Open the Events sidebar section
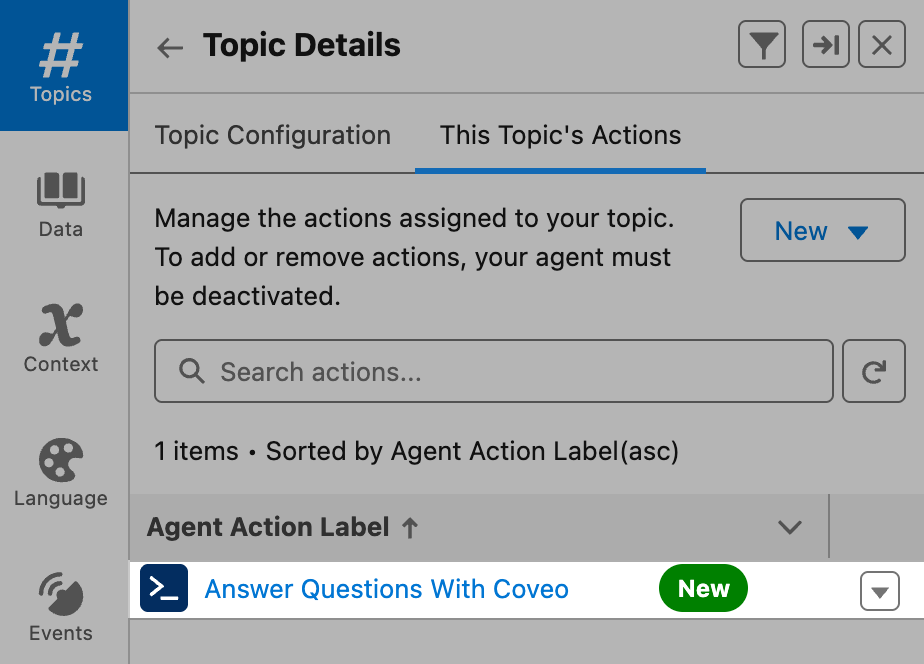924x664 pixels. pos(61,607)
